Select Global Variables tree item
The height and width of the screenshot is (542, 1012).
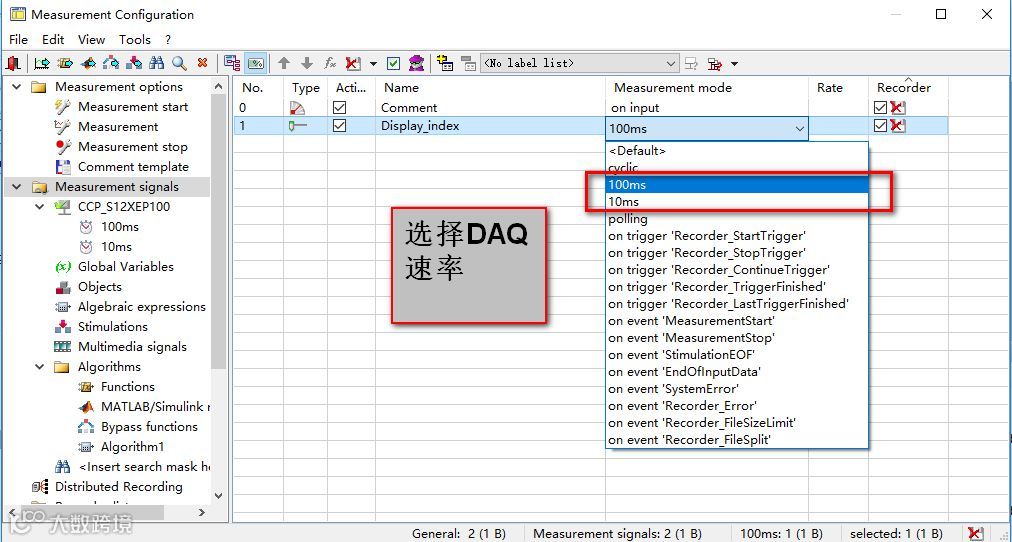126,266
